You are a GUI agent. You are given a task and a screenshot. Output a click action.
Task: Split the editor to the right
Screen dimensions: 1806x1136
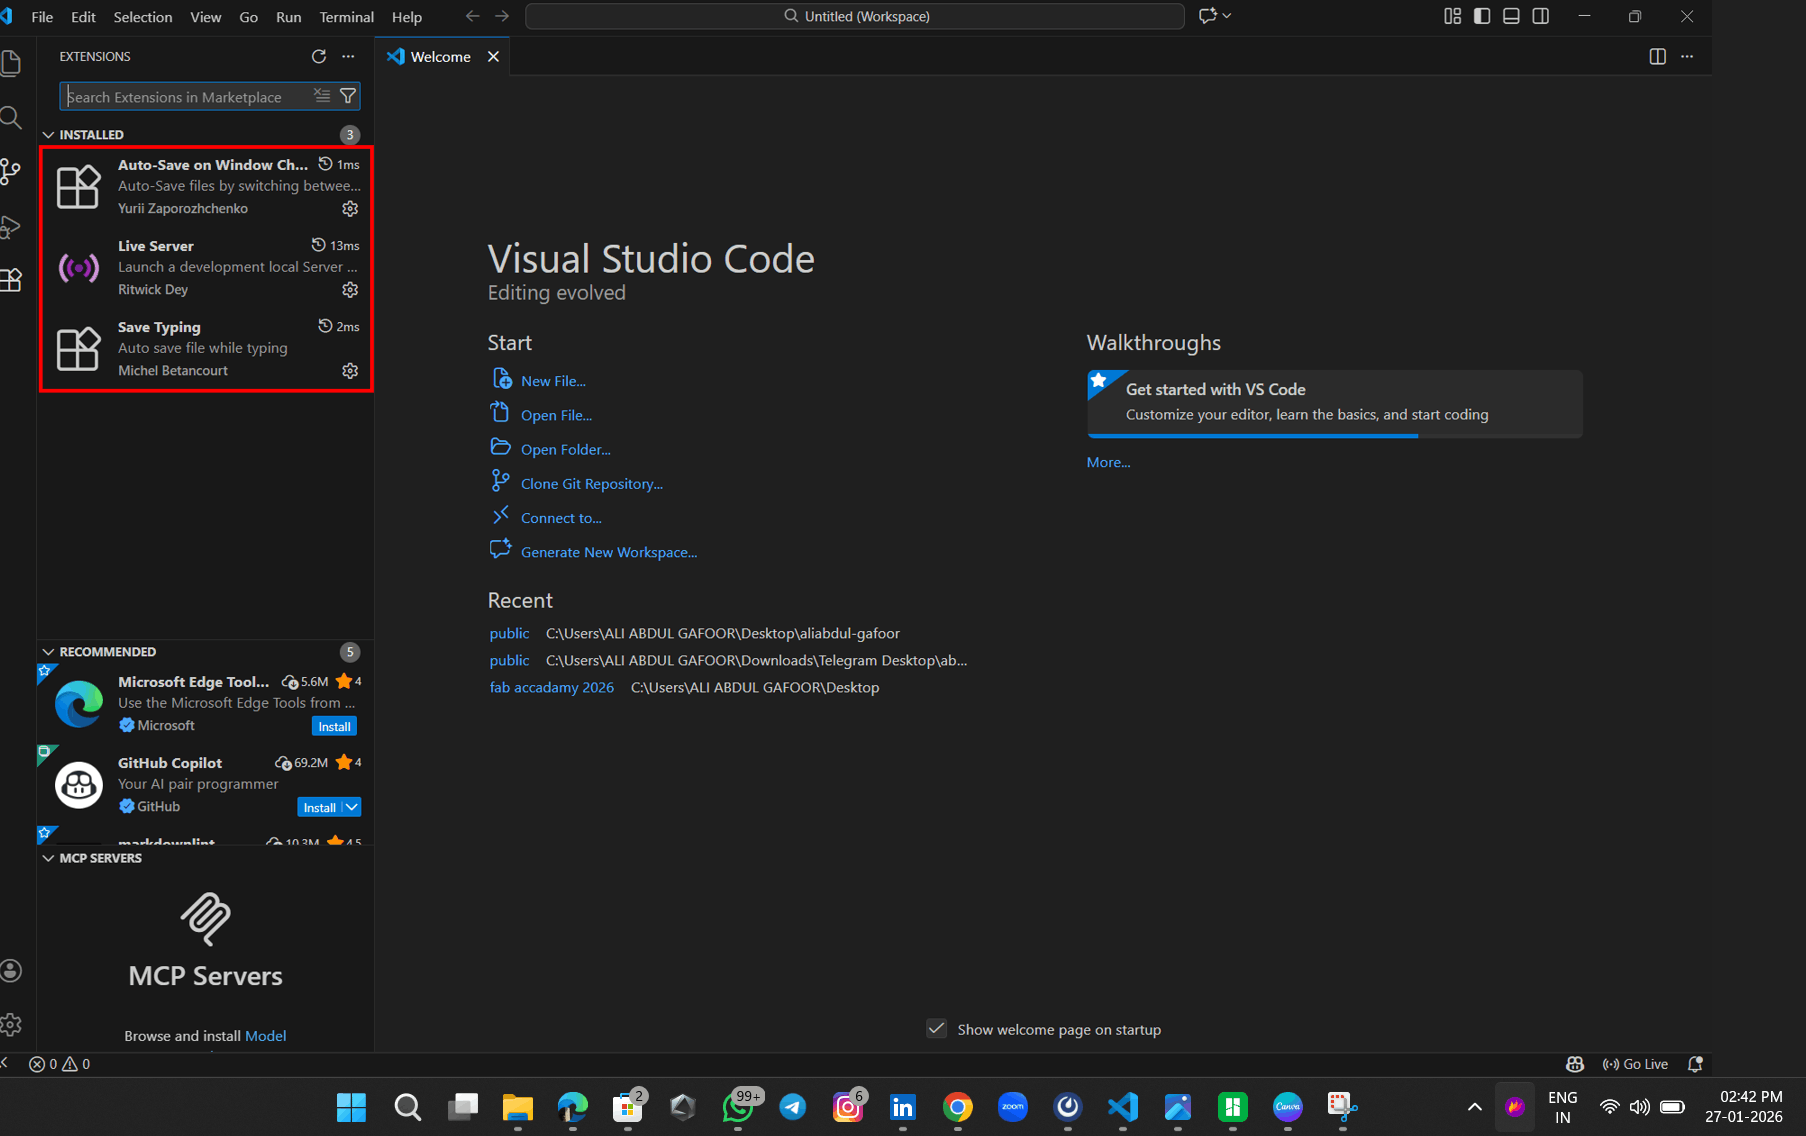tap(1658, 57)
